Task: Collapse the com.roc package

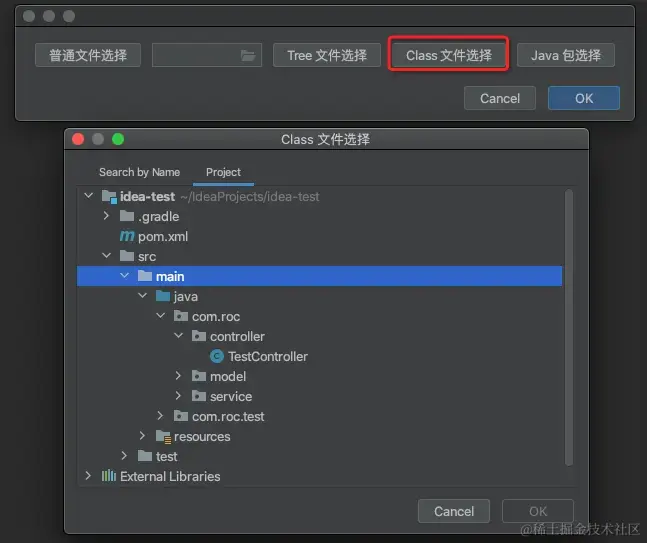Action: (161, 315)
